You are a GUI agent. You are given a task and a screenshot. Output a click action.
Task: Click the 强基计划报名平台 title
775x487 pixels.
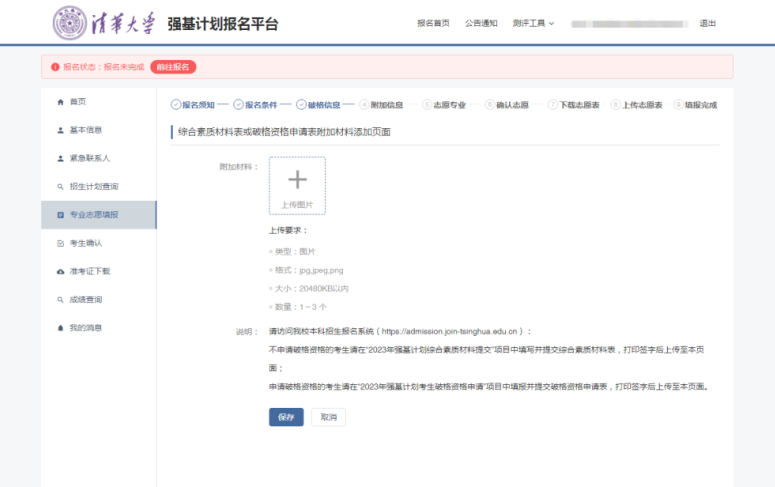click(x=223, y=24)
